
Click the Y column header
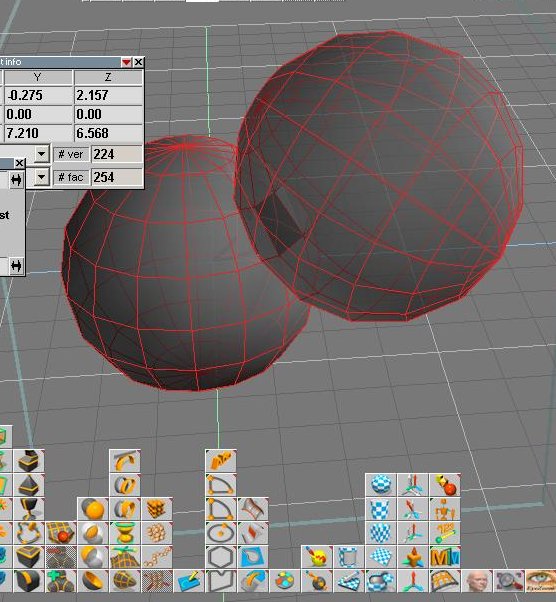tap(38, 78)
